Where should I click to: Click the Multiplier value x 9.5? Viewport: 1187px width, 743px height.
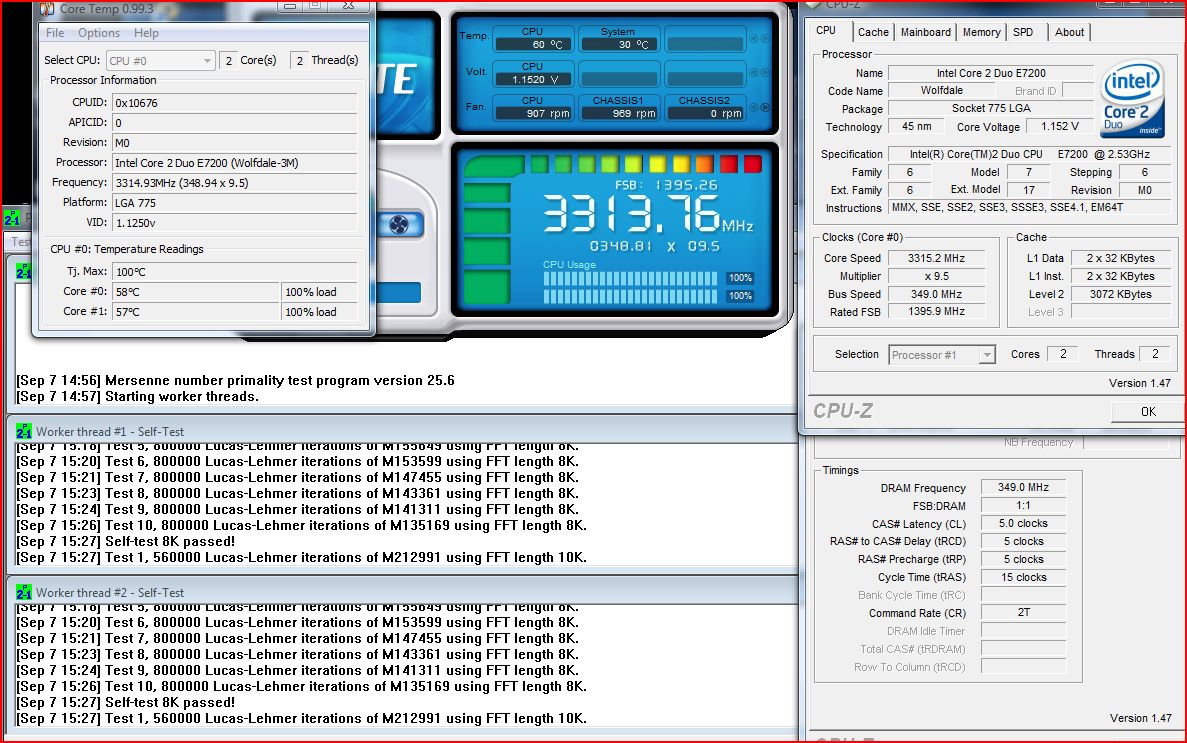click(936, 276)
